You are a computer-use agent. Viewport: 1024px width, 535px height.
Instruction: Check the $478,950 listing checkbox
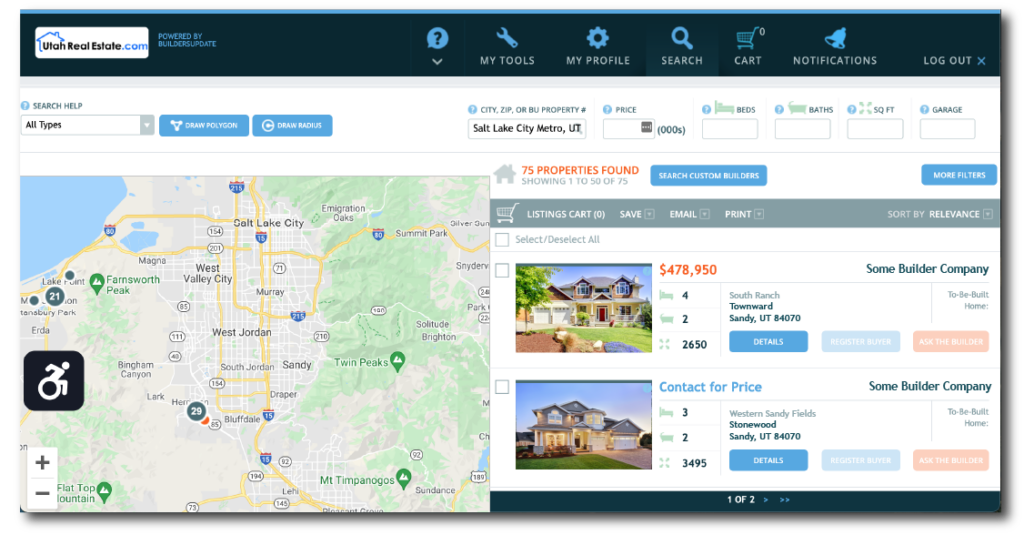tap(502, 271)
